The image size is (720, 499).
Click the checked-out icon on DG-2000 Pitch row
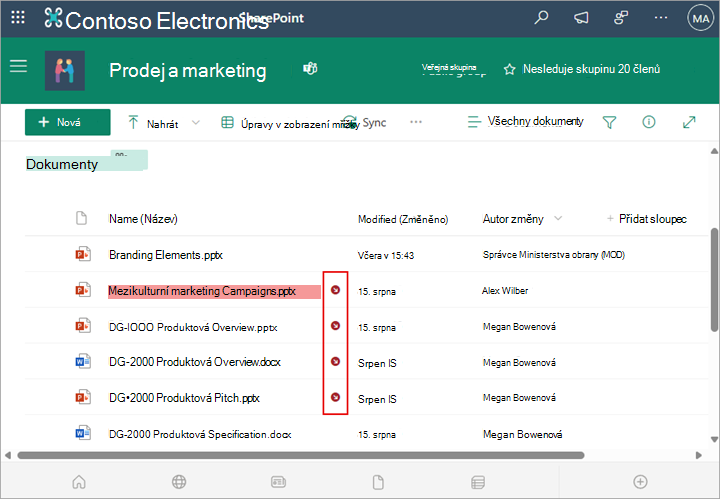click(336, 397)
